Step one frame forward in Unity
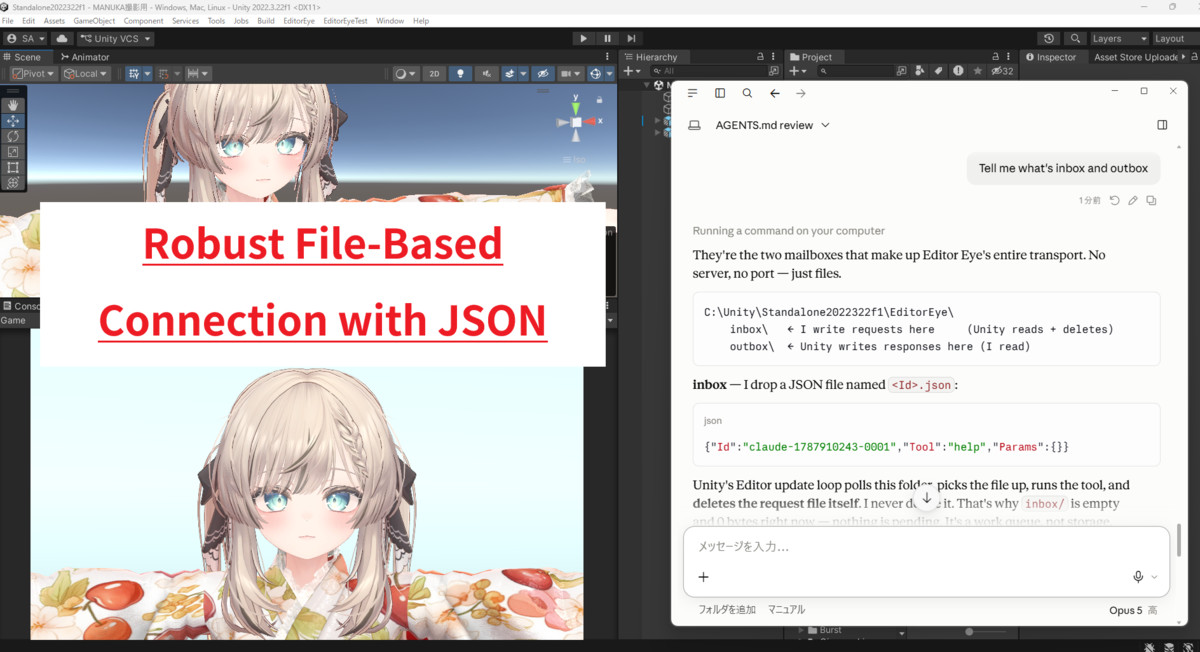 point(632,38)
